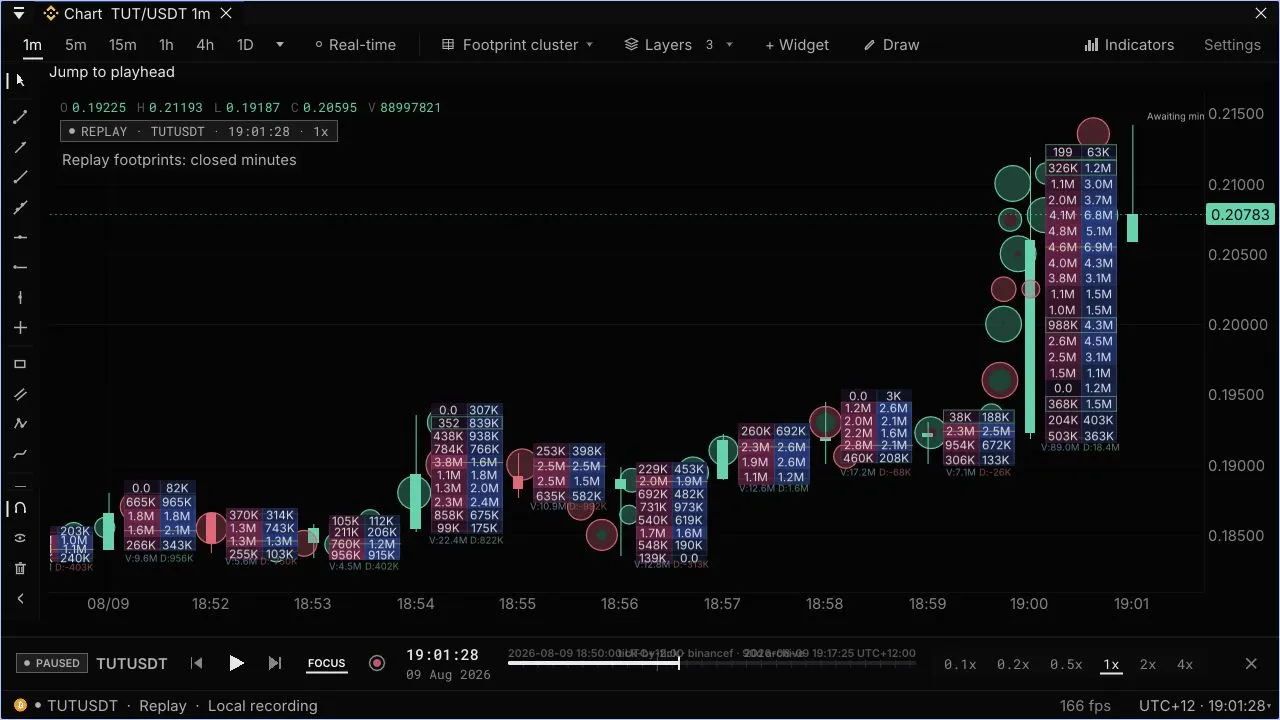Select the trend line drawing tool
Viewport: 1280px width, 720px height.
tap(20, 117)
